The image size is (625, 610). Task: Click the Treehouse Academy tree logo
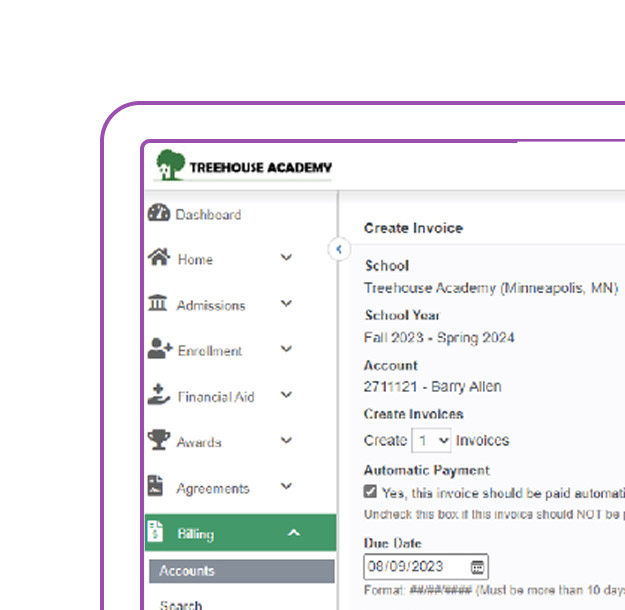click(170, 165)
